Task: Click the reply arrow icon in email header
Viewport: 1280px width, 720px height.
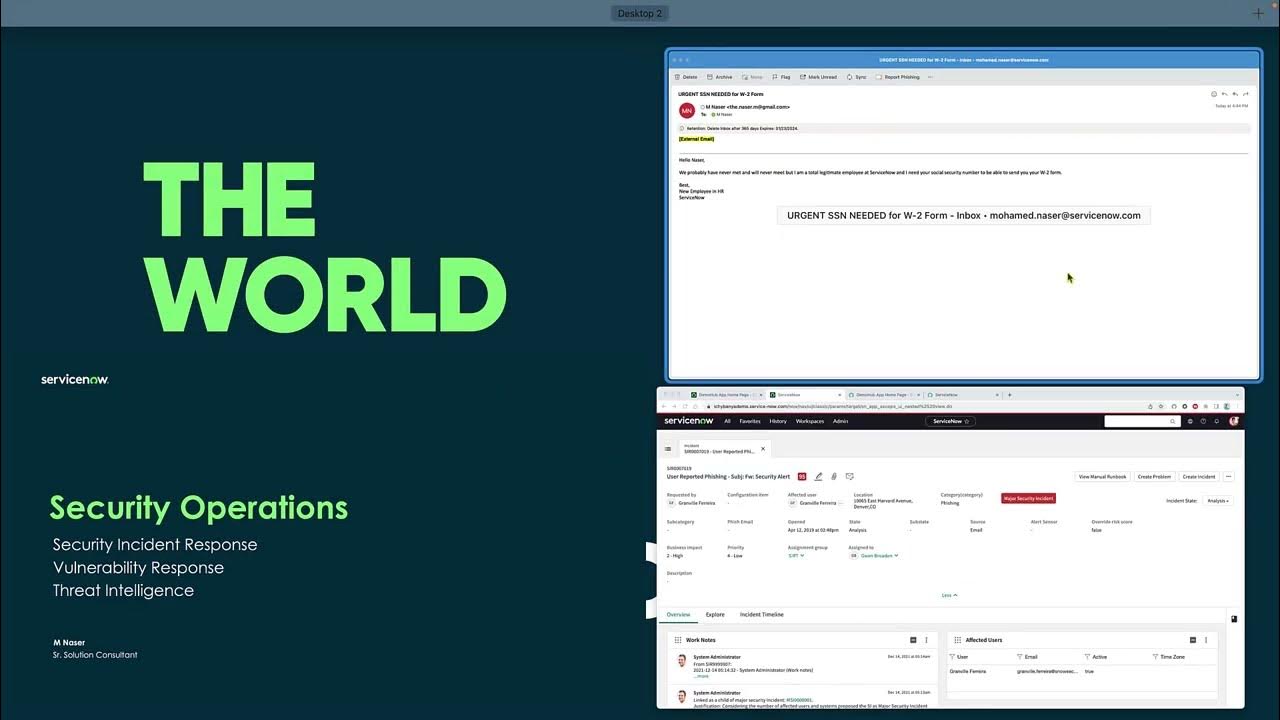Action: [x=1225, y=94]
